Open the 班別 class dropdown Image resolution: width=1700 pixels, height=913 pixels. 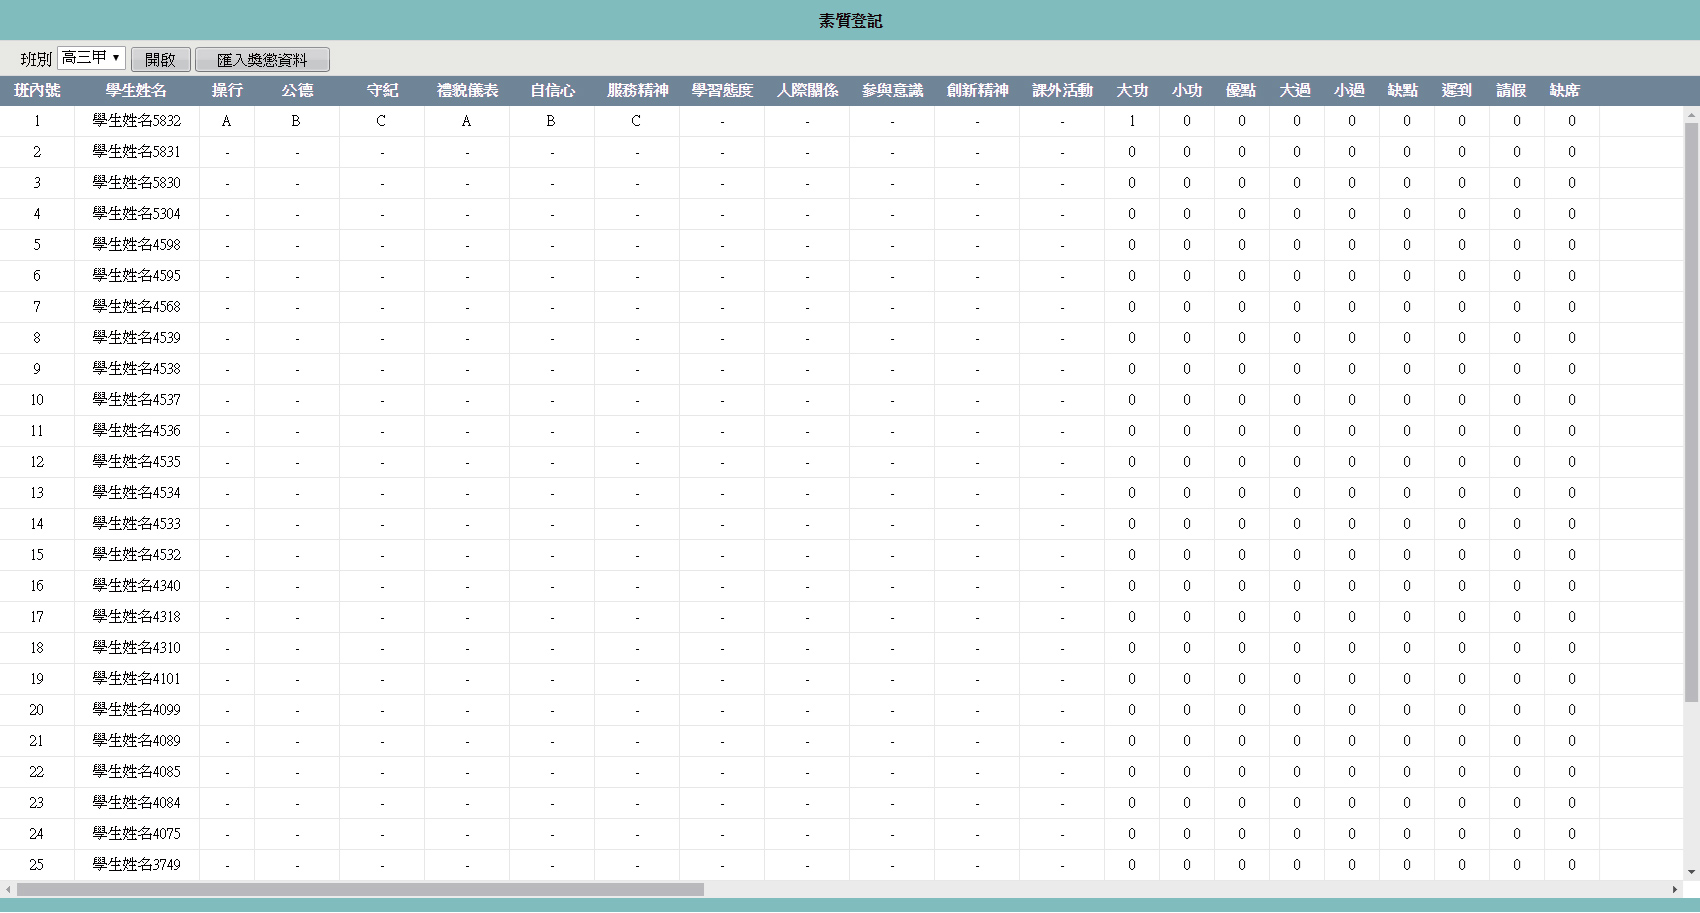91,58
